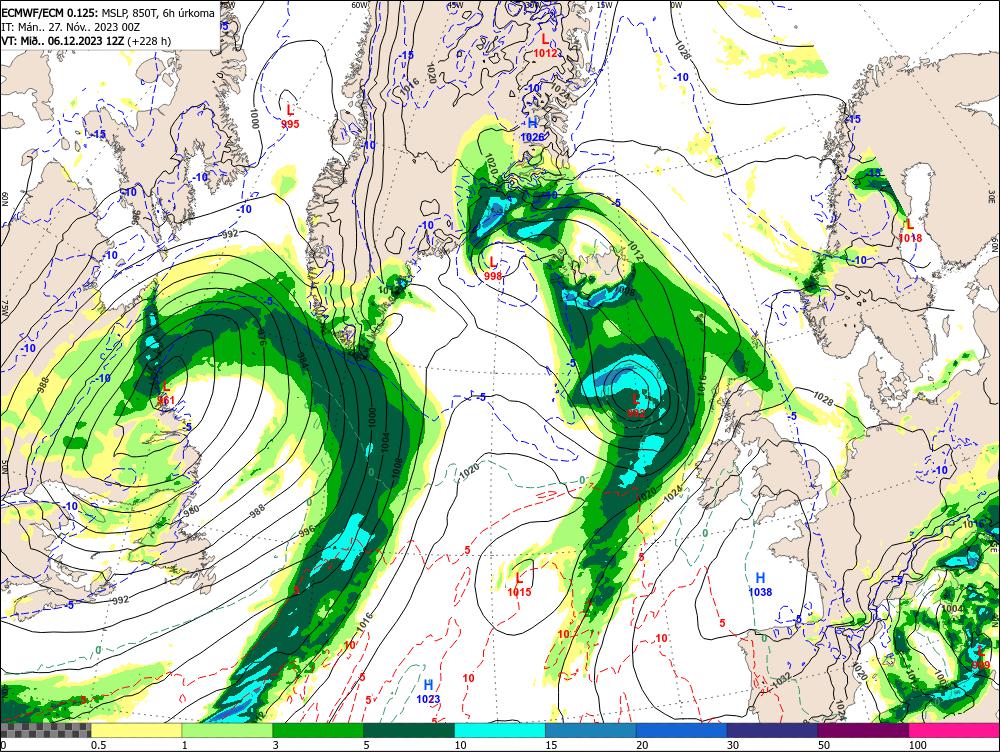
Task: Click the low pressure marker L 995
Action: coord(290,117)
